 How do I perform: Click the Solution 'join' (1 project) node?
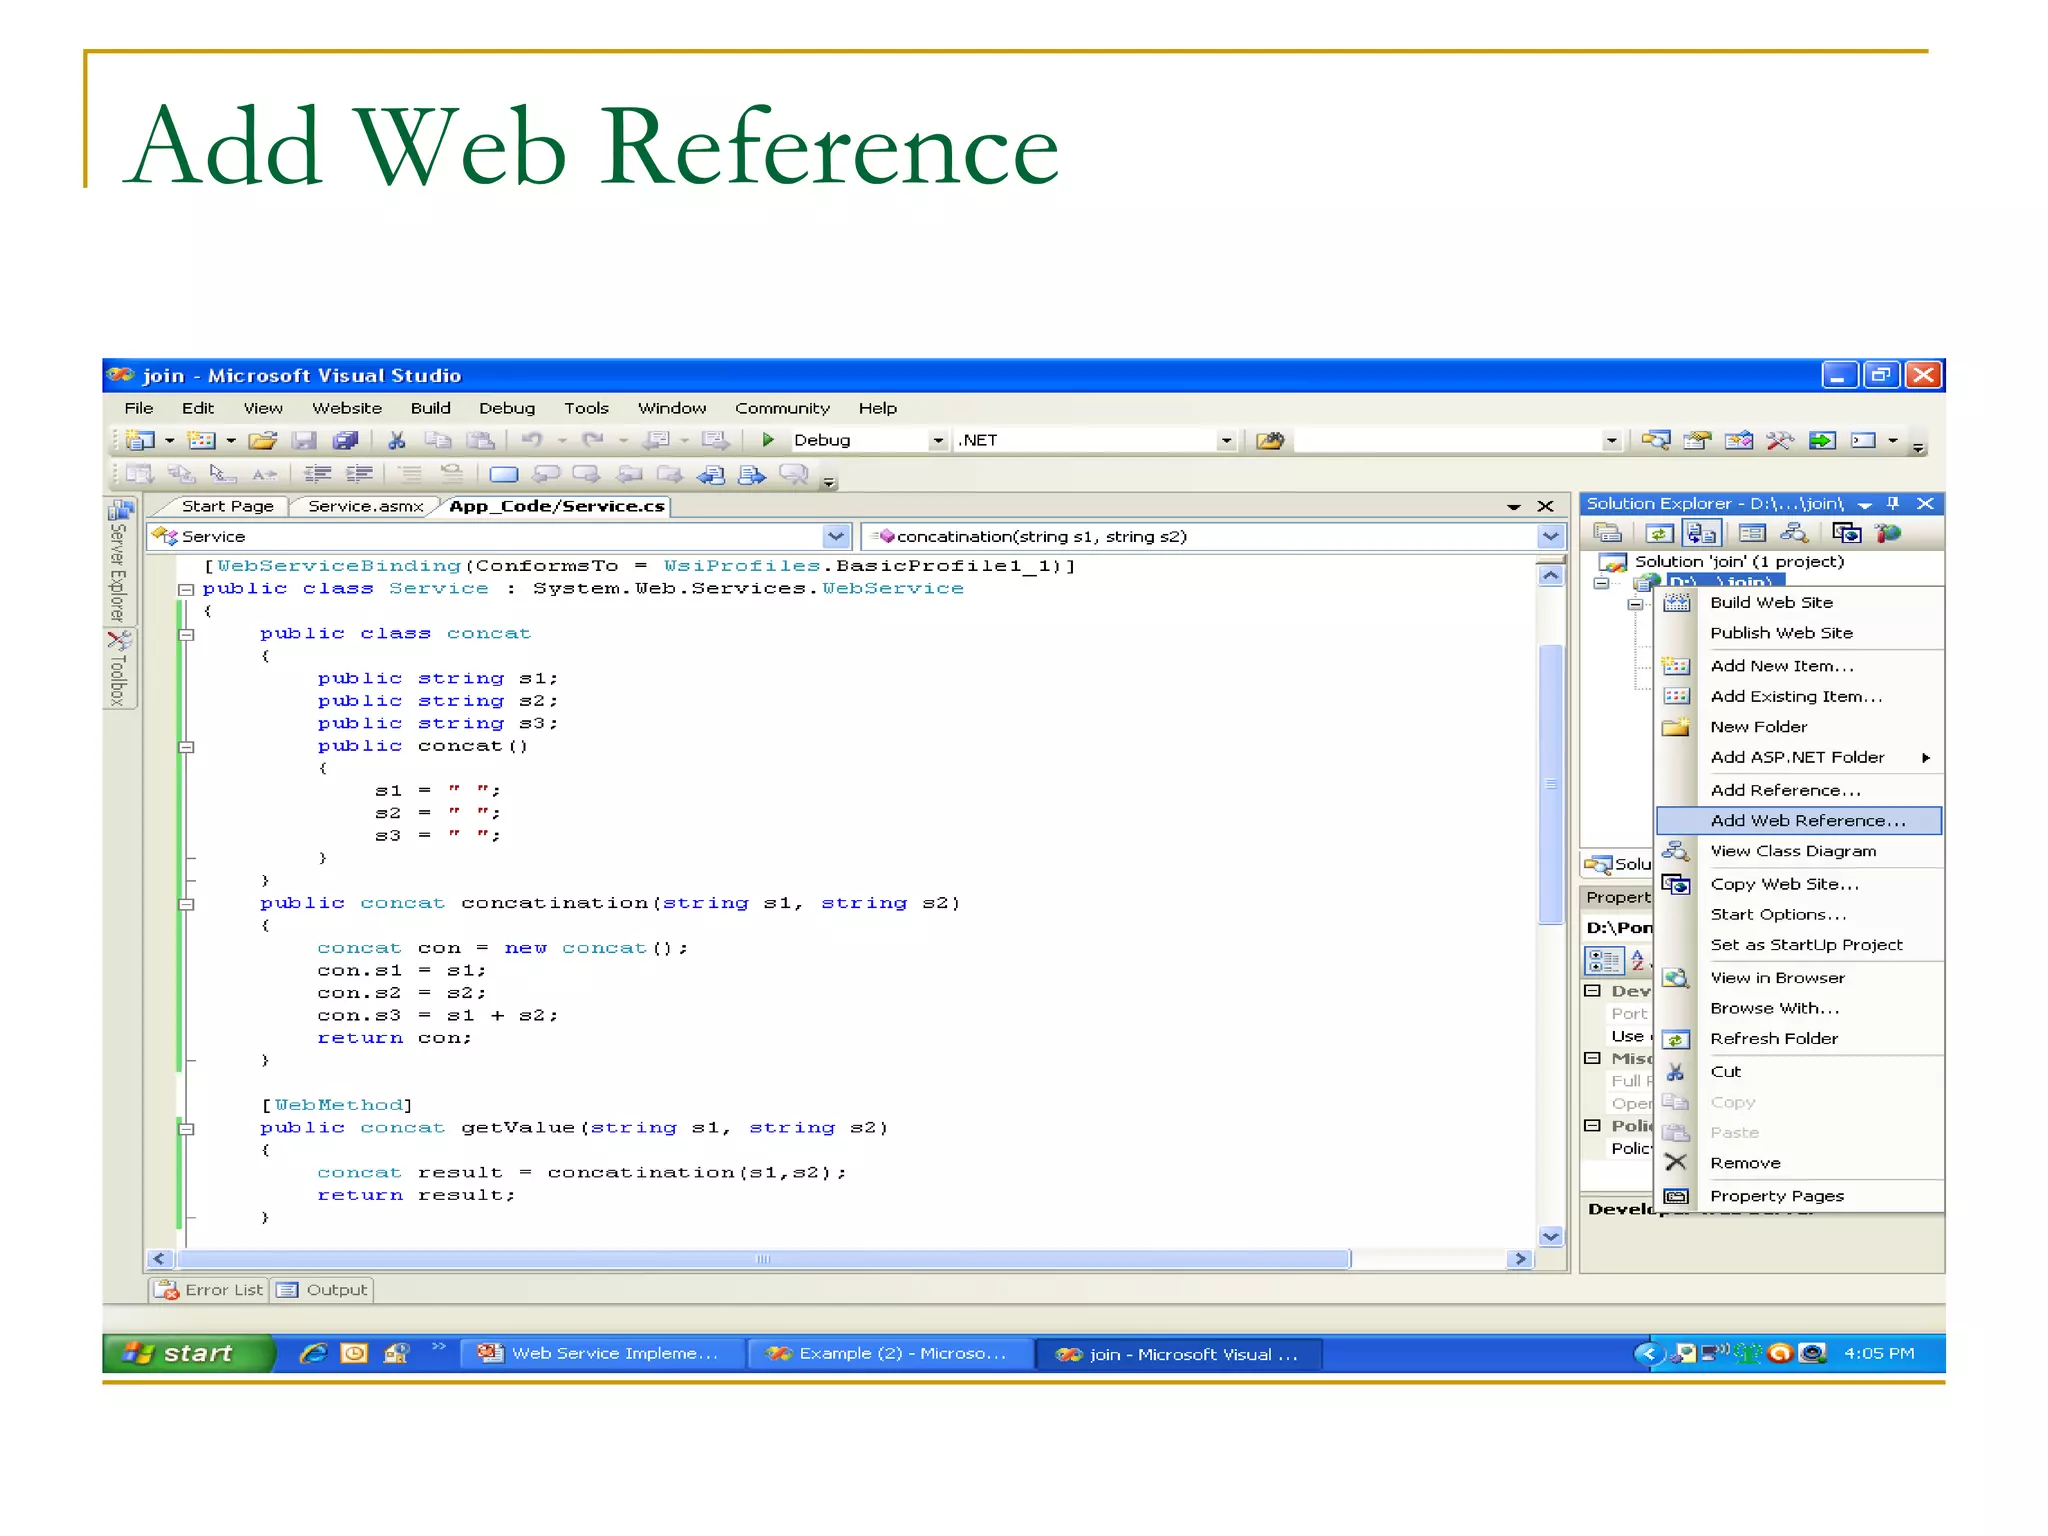(x=1739, y=562)
